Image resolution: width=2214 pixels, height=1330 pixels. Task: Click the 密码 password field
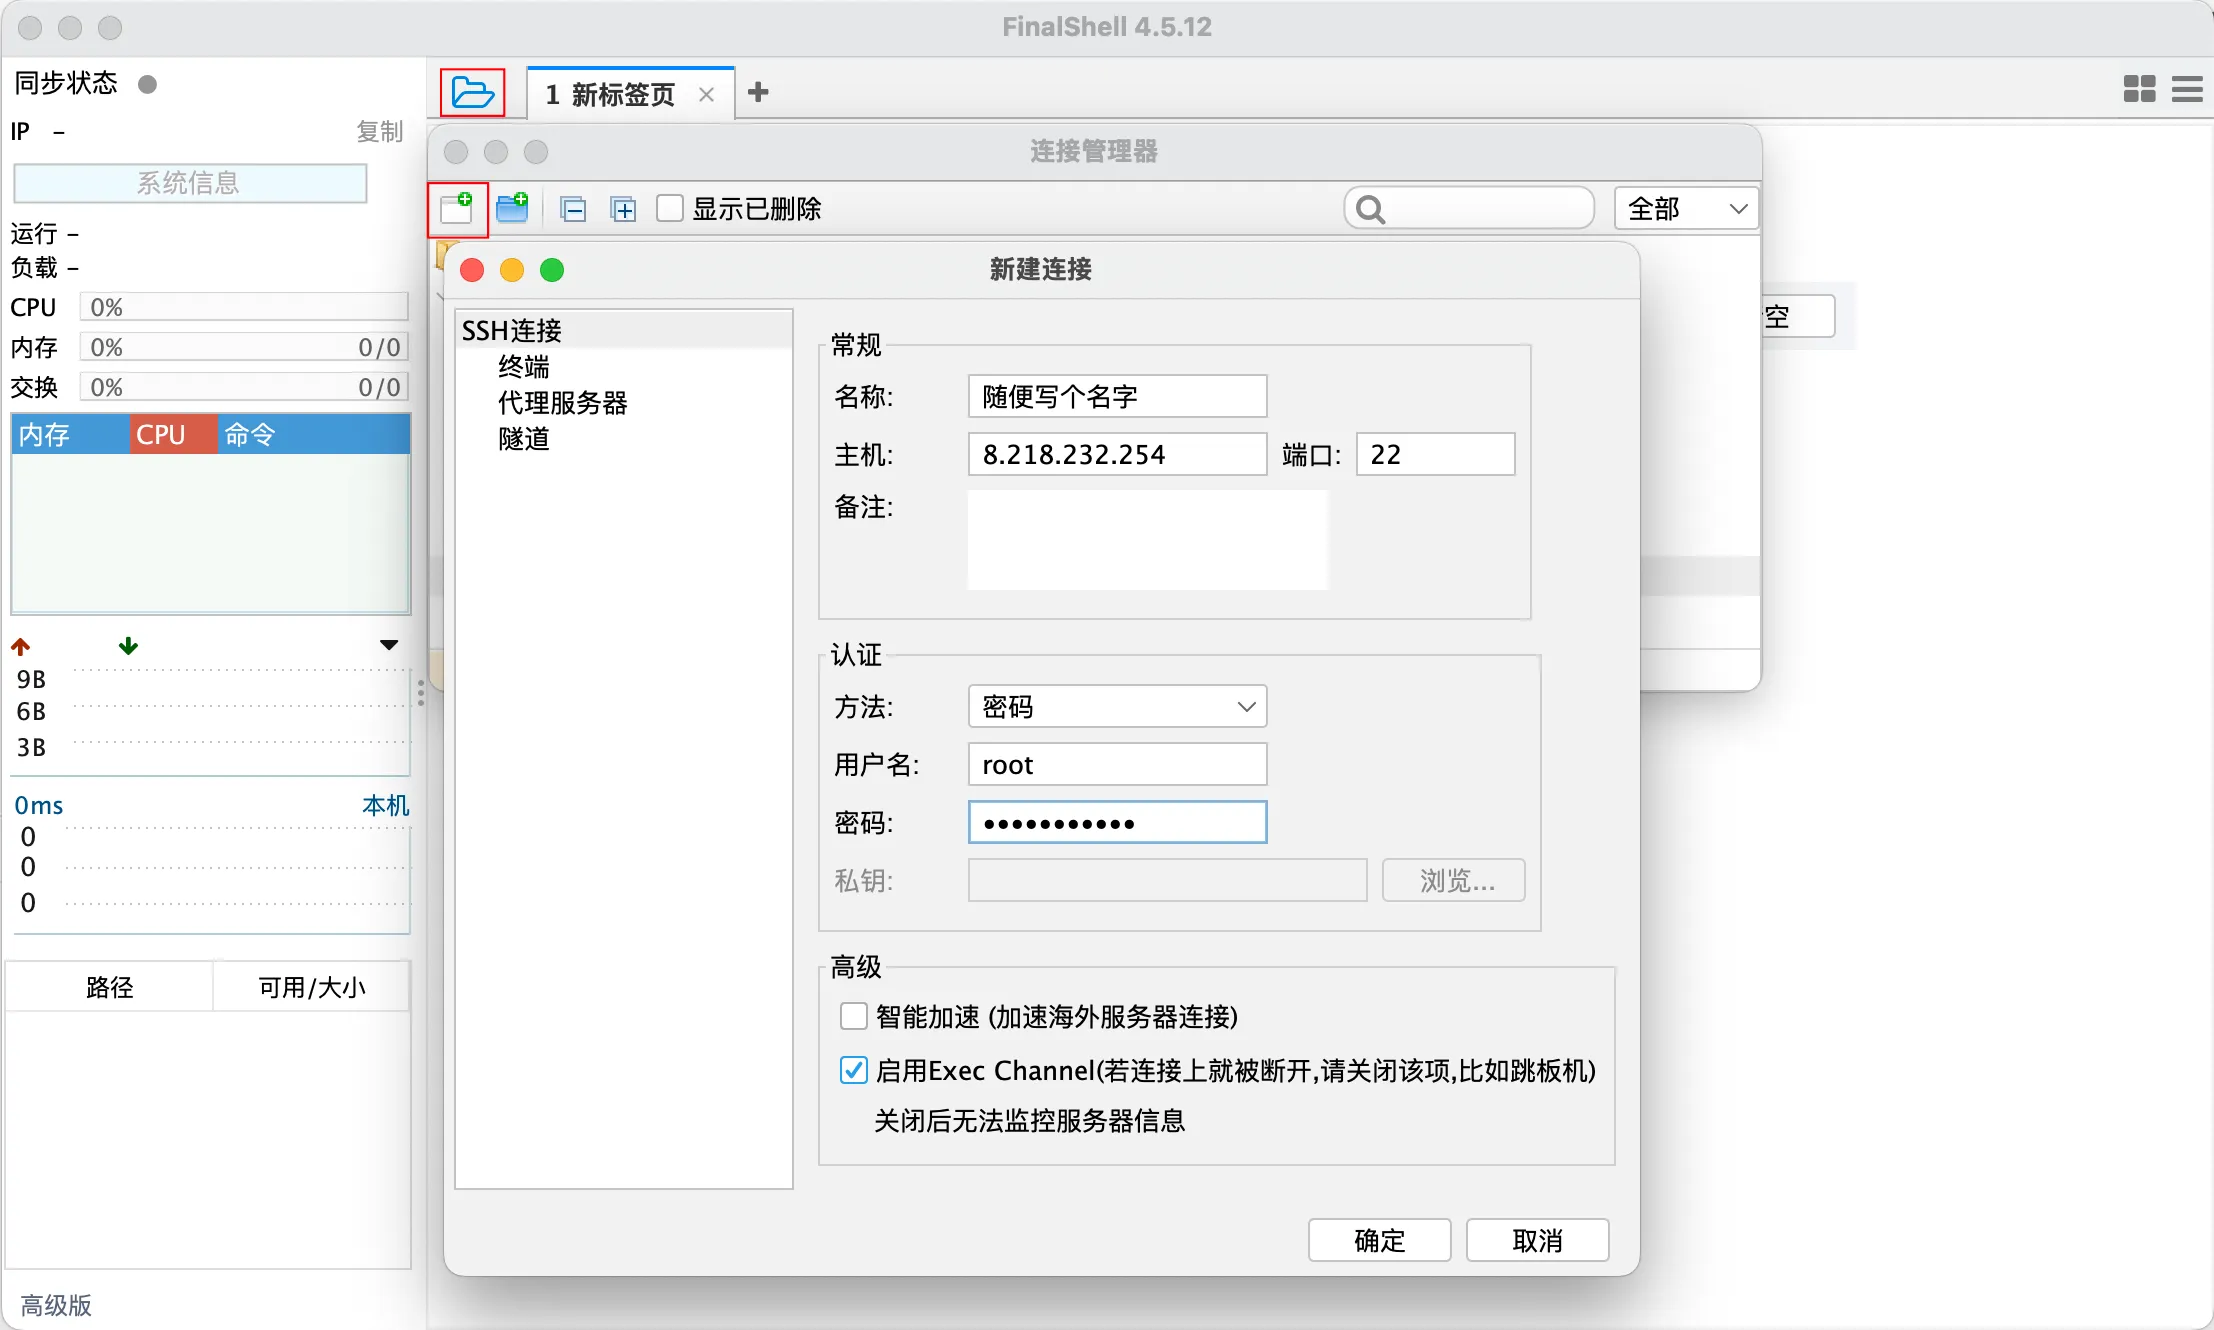[1118, 822]
